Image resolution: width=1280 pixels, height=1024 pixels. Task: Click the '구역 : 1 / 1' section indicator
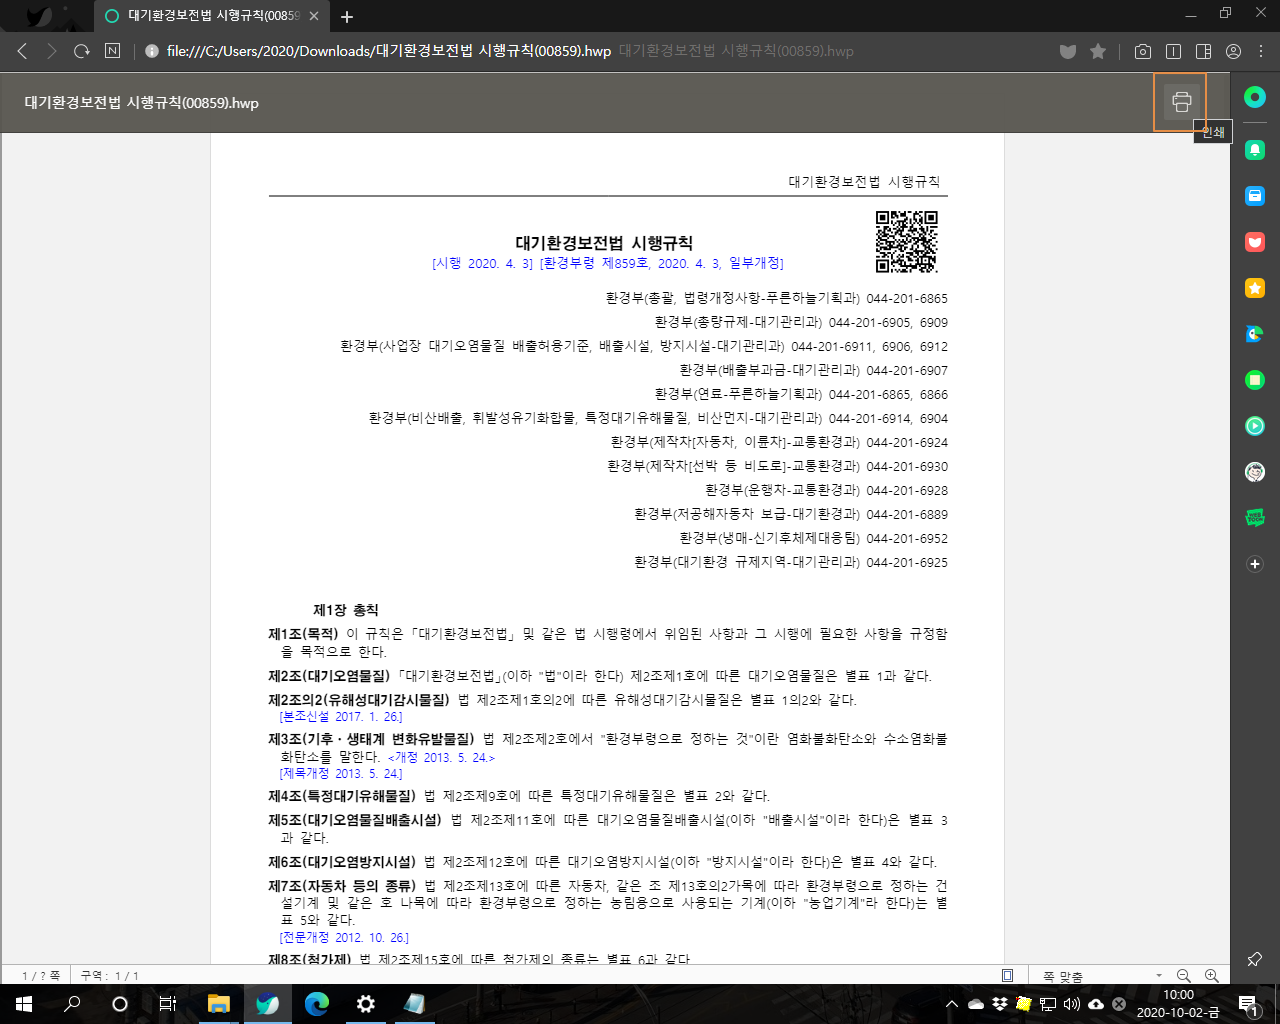pos(109,975)
